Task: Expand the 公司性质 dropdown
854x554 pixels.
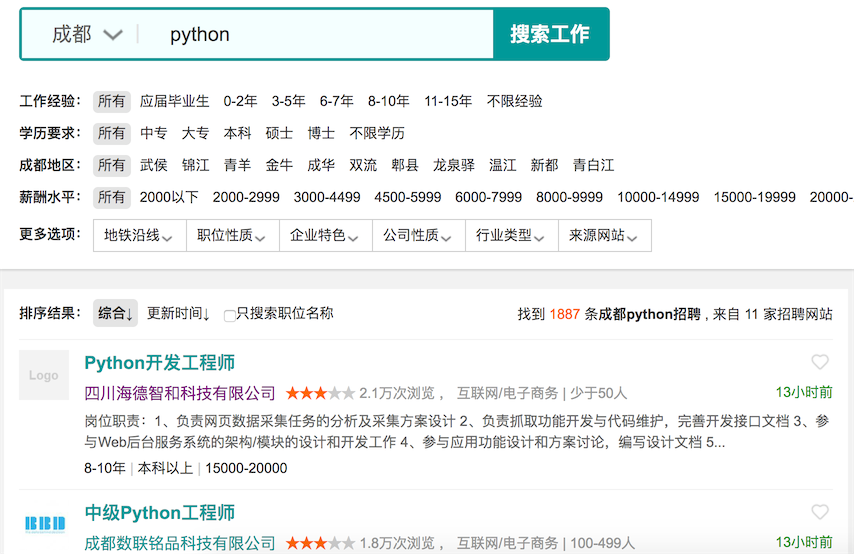Action: [x=418, y=236]
